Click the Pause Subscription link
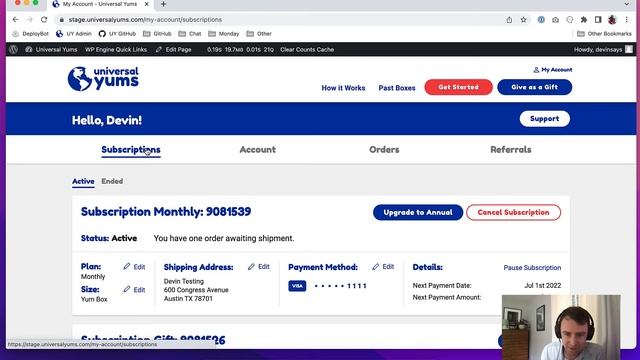640x360 pixels. [532, 268]
